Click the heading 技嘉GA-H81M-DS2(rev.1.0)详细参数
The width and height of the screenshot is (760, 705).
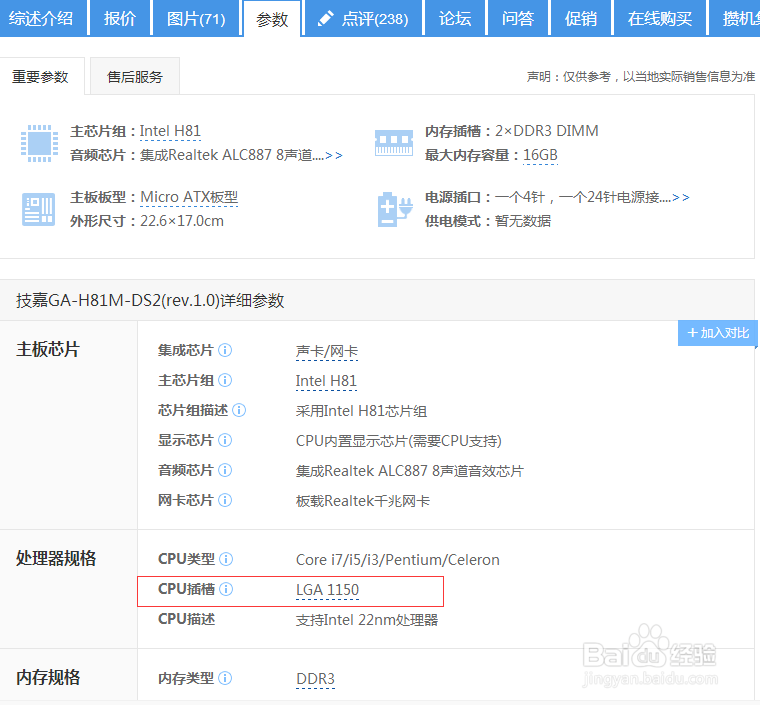click(150, 300)
